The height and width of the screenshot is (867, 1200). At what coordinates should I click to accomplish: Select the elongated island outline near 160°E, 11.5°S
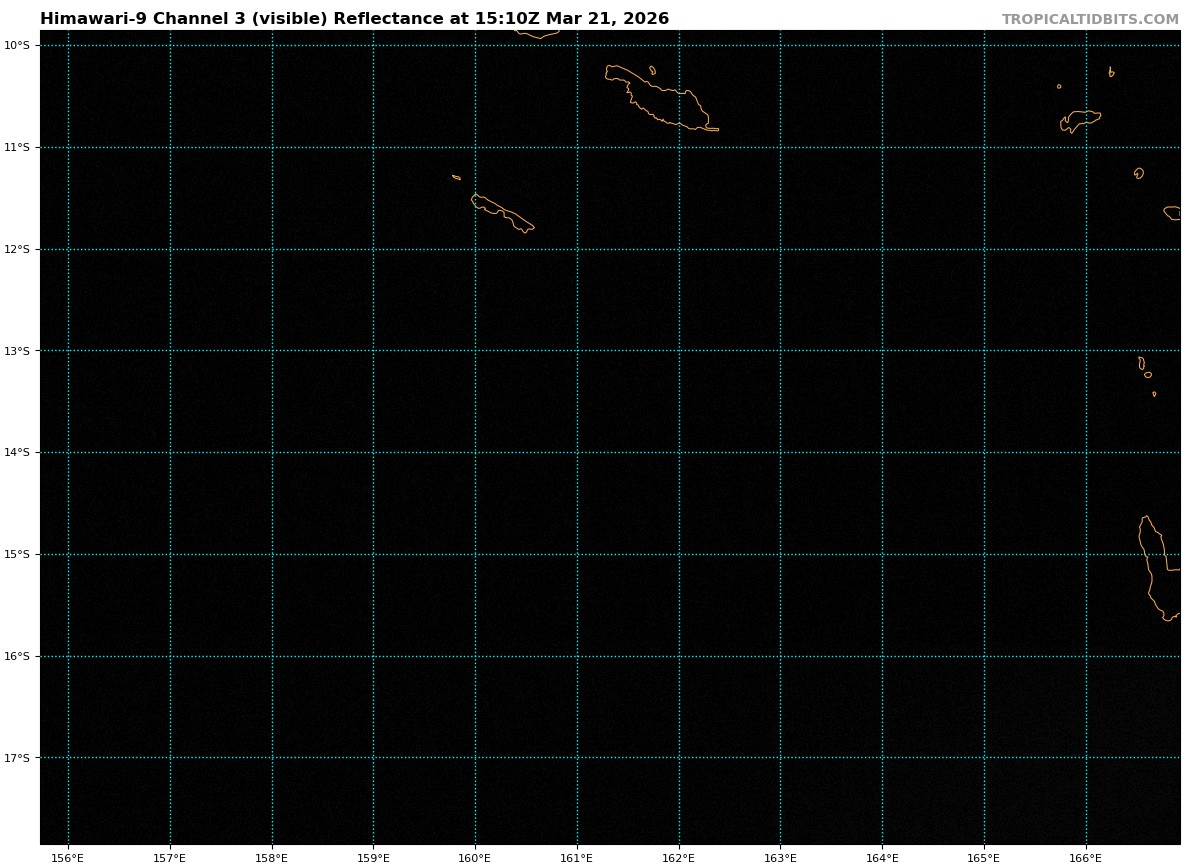[x=503, y=212]
